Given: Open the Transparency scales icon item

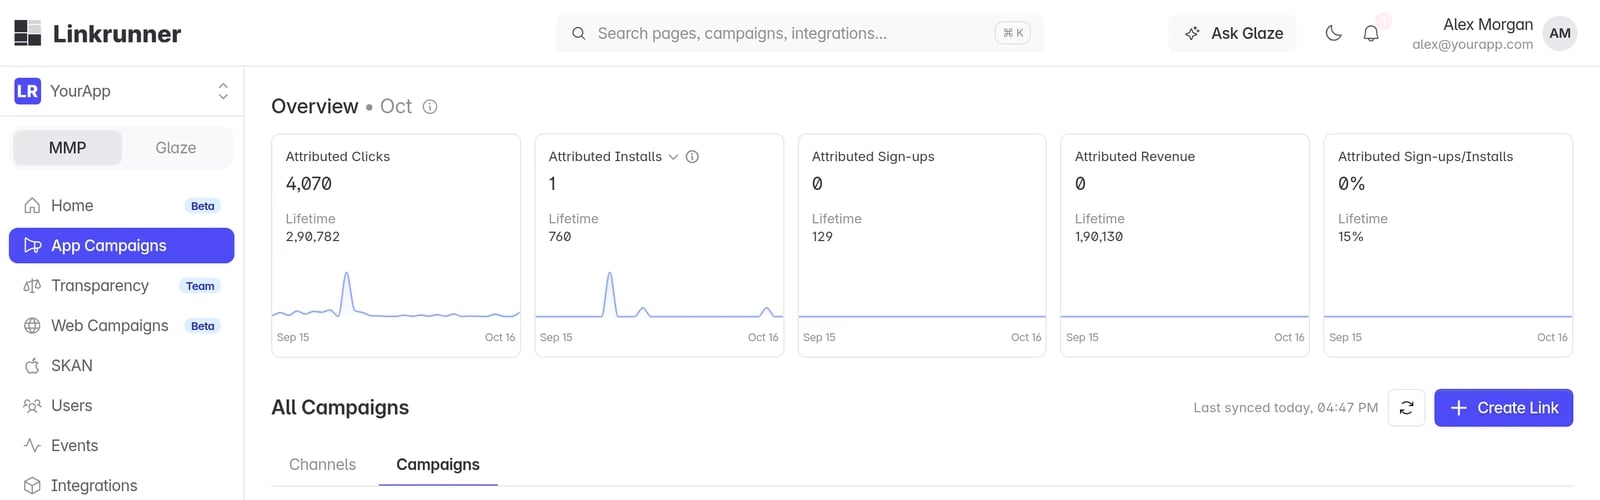Looking at the screenshot, I should [32, 286].
